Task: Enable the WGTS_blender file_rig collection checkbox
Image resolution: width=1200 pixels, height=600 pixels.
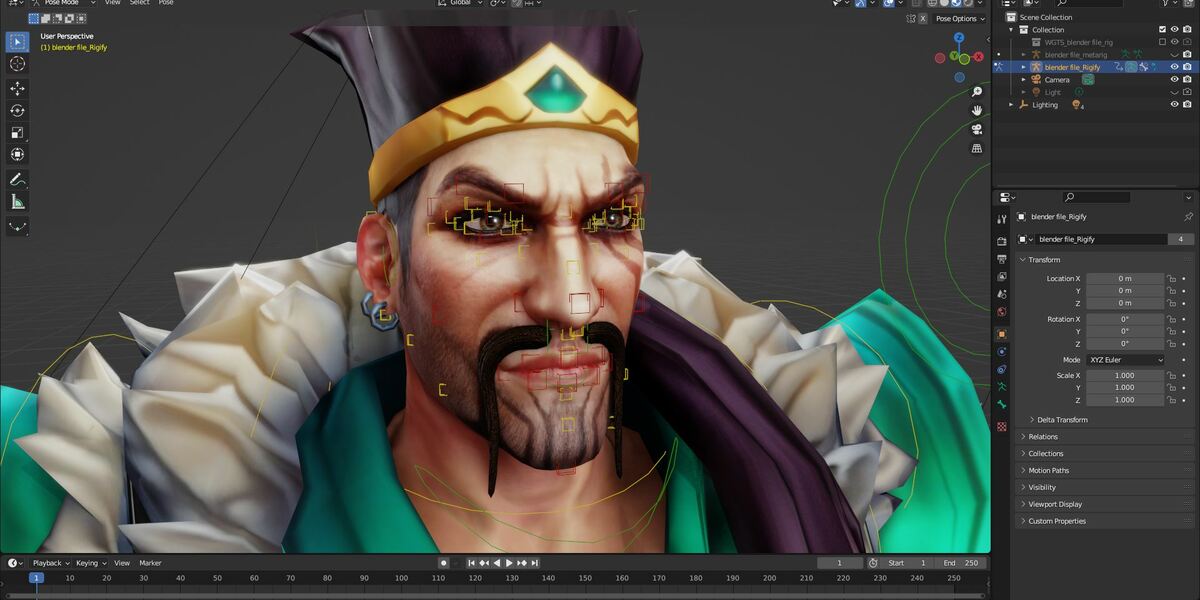Action: 1162,42
